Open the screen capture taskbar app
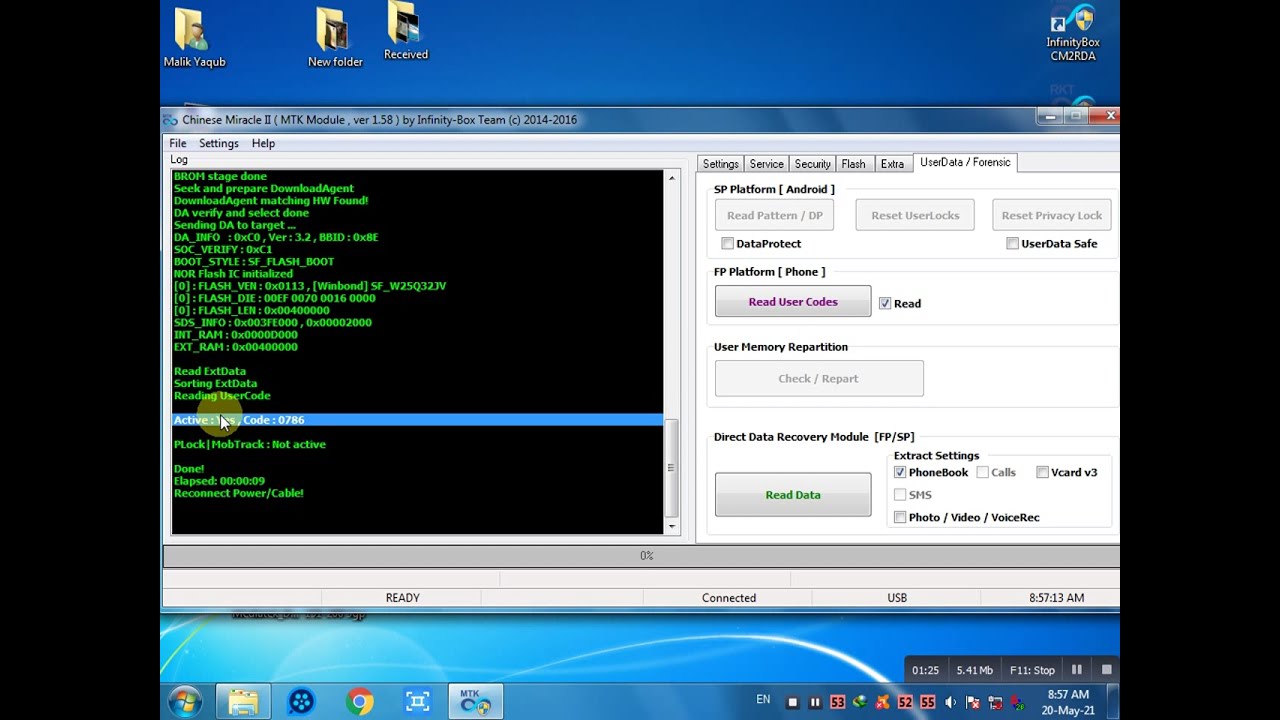 pos(418,702)
